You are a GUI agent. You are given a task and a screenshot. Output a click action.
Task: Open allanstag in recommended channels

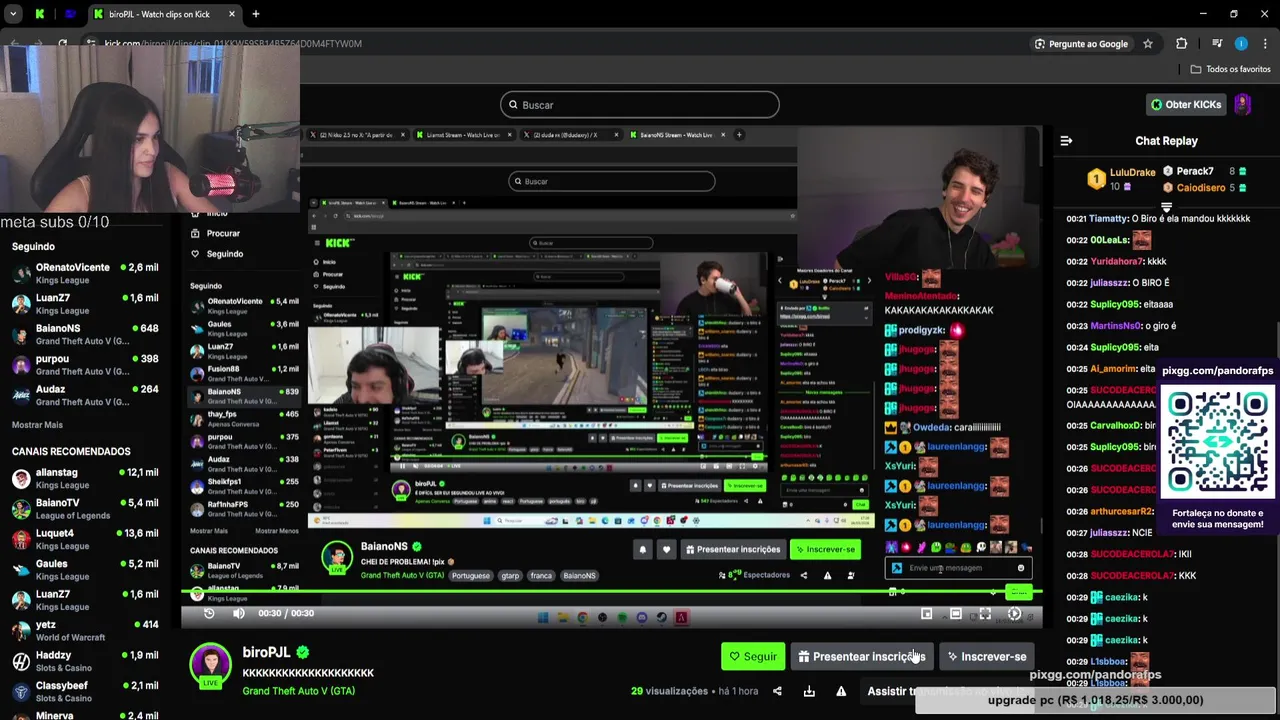tap(85, 478)
